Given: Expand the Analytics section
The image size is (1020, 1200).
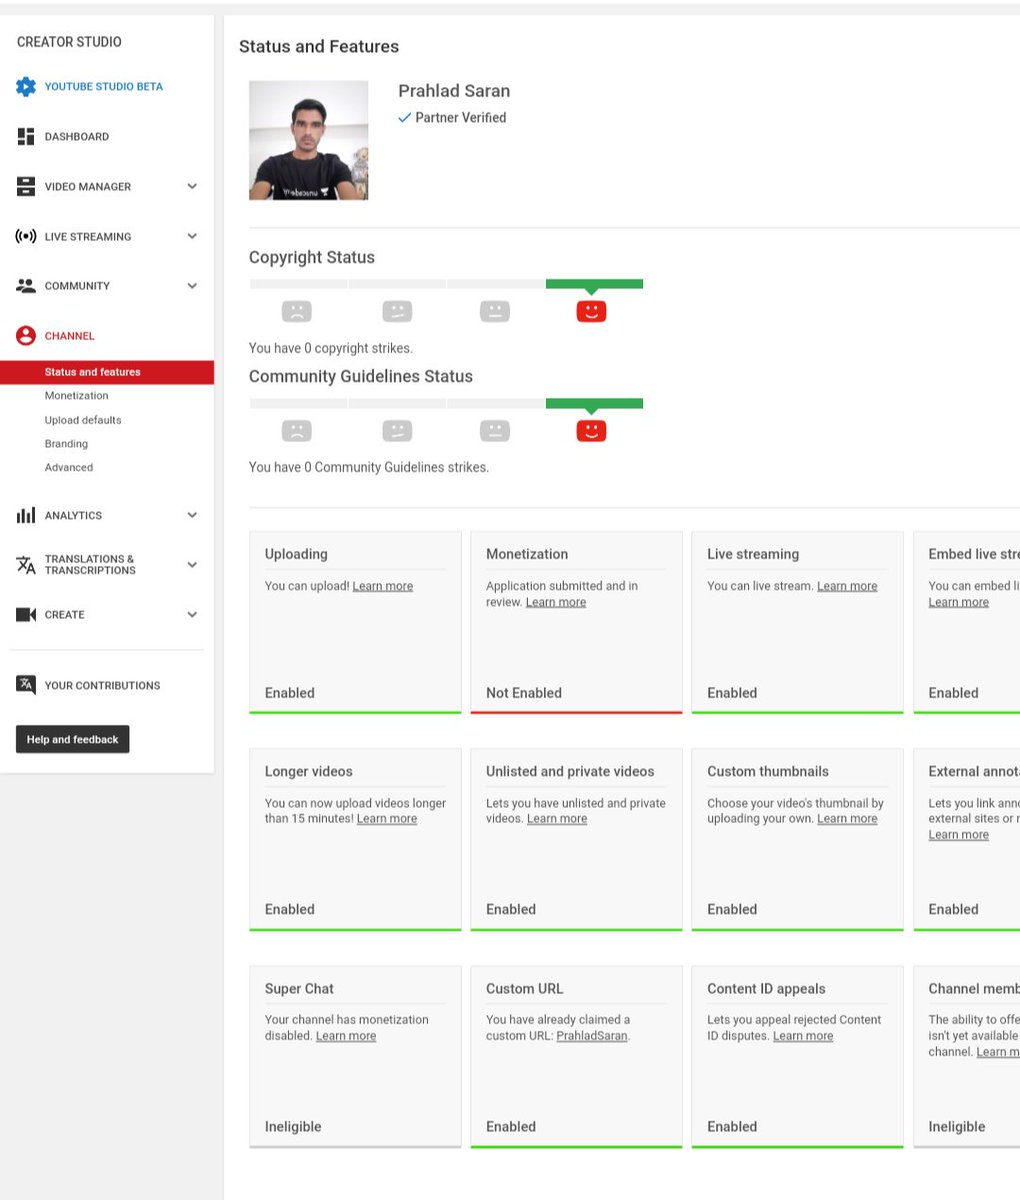Looking at the screenshot, I should (192, 516).
